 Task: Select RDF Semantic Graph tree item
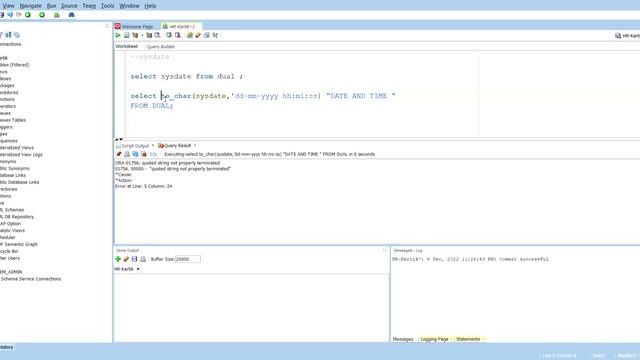(x=19, y=244)
